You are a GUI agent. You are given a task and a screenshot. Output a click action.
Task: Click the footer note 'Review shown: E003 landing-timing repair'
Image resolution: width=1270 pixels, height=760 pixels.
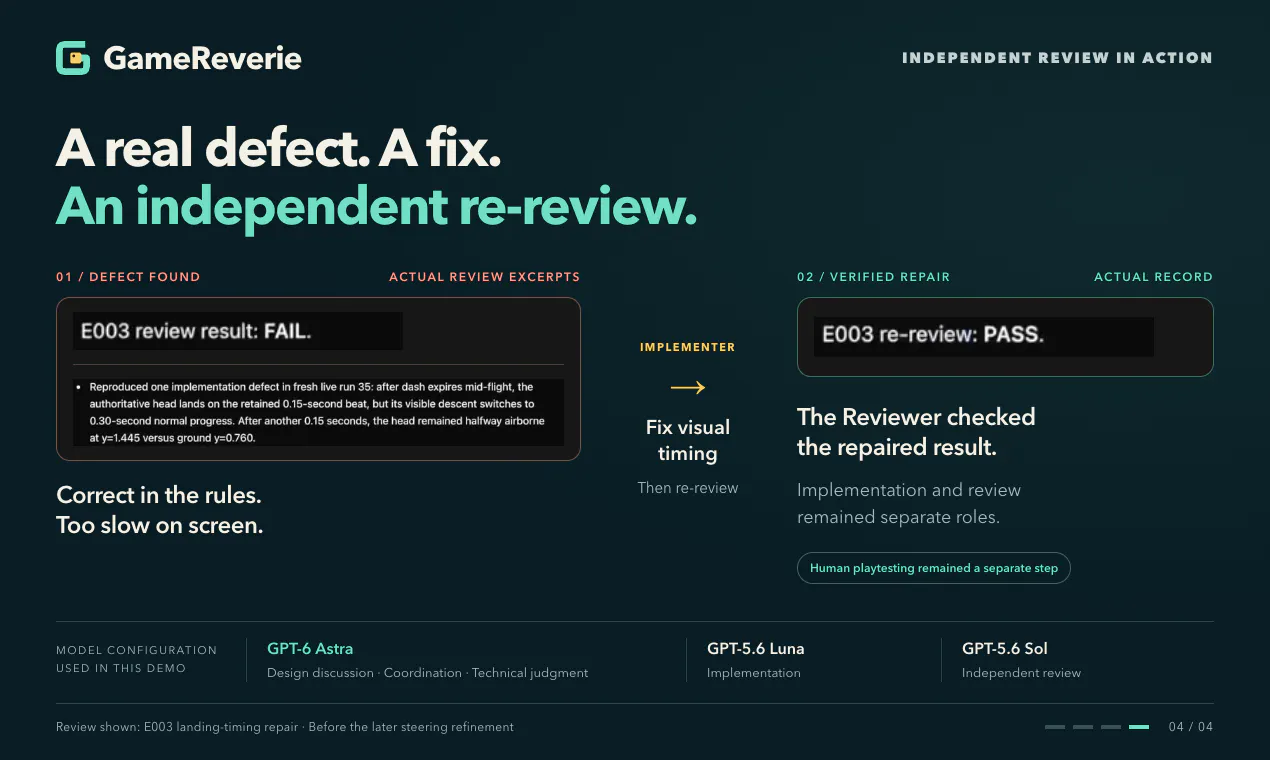click(177, 727)
